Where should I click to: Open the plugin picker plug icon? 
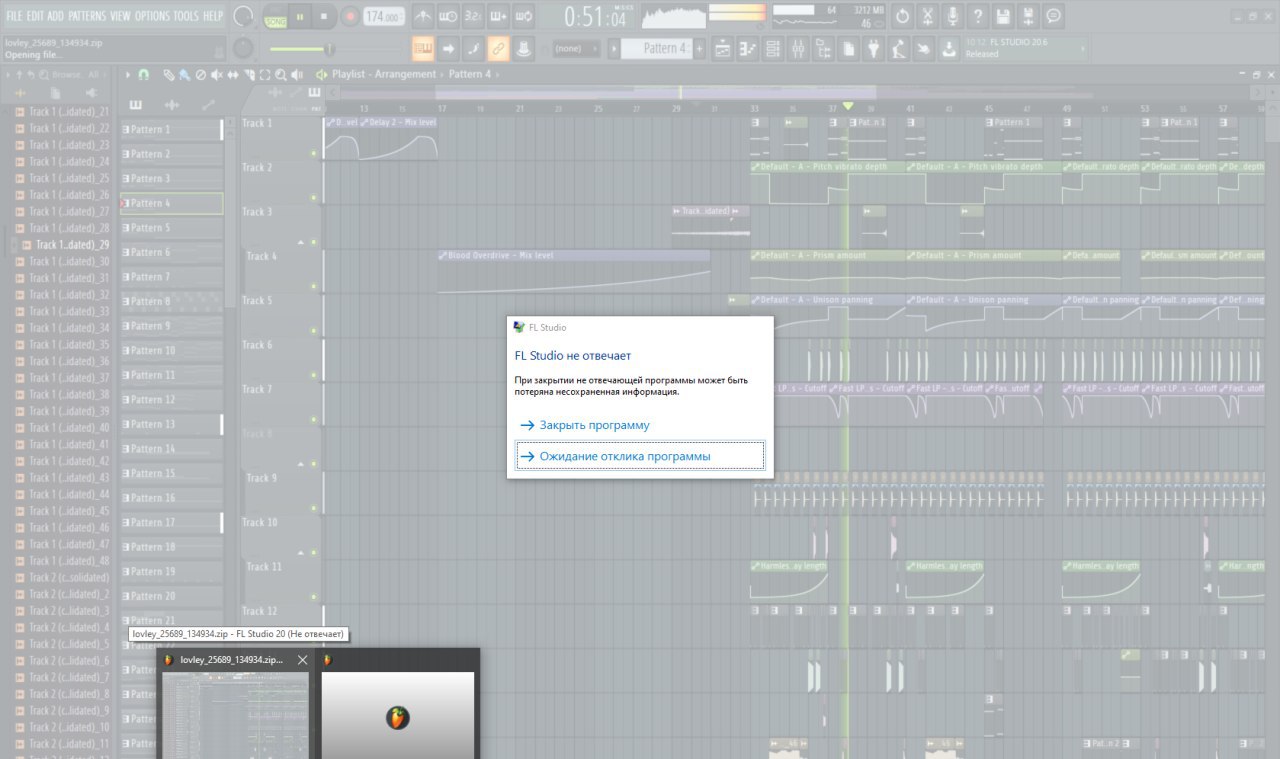coord(873,48)
